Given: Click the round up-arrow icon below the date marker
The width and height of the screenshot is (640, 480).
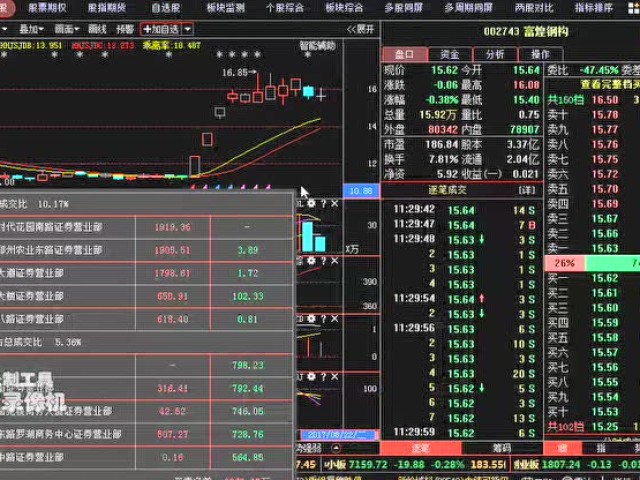Looking at the screenshot, I should [x=336, y=448].
